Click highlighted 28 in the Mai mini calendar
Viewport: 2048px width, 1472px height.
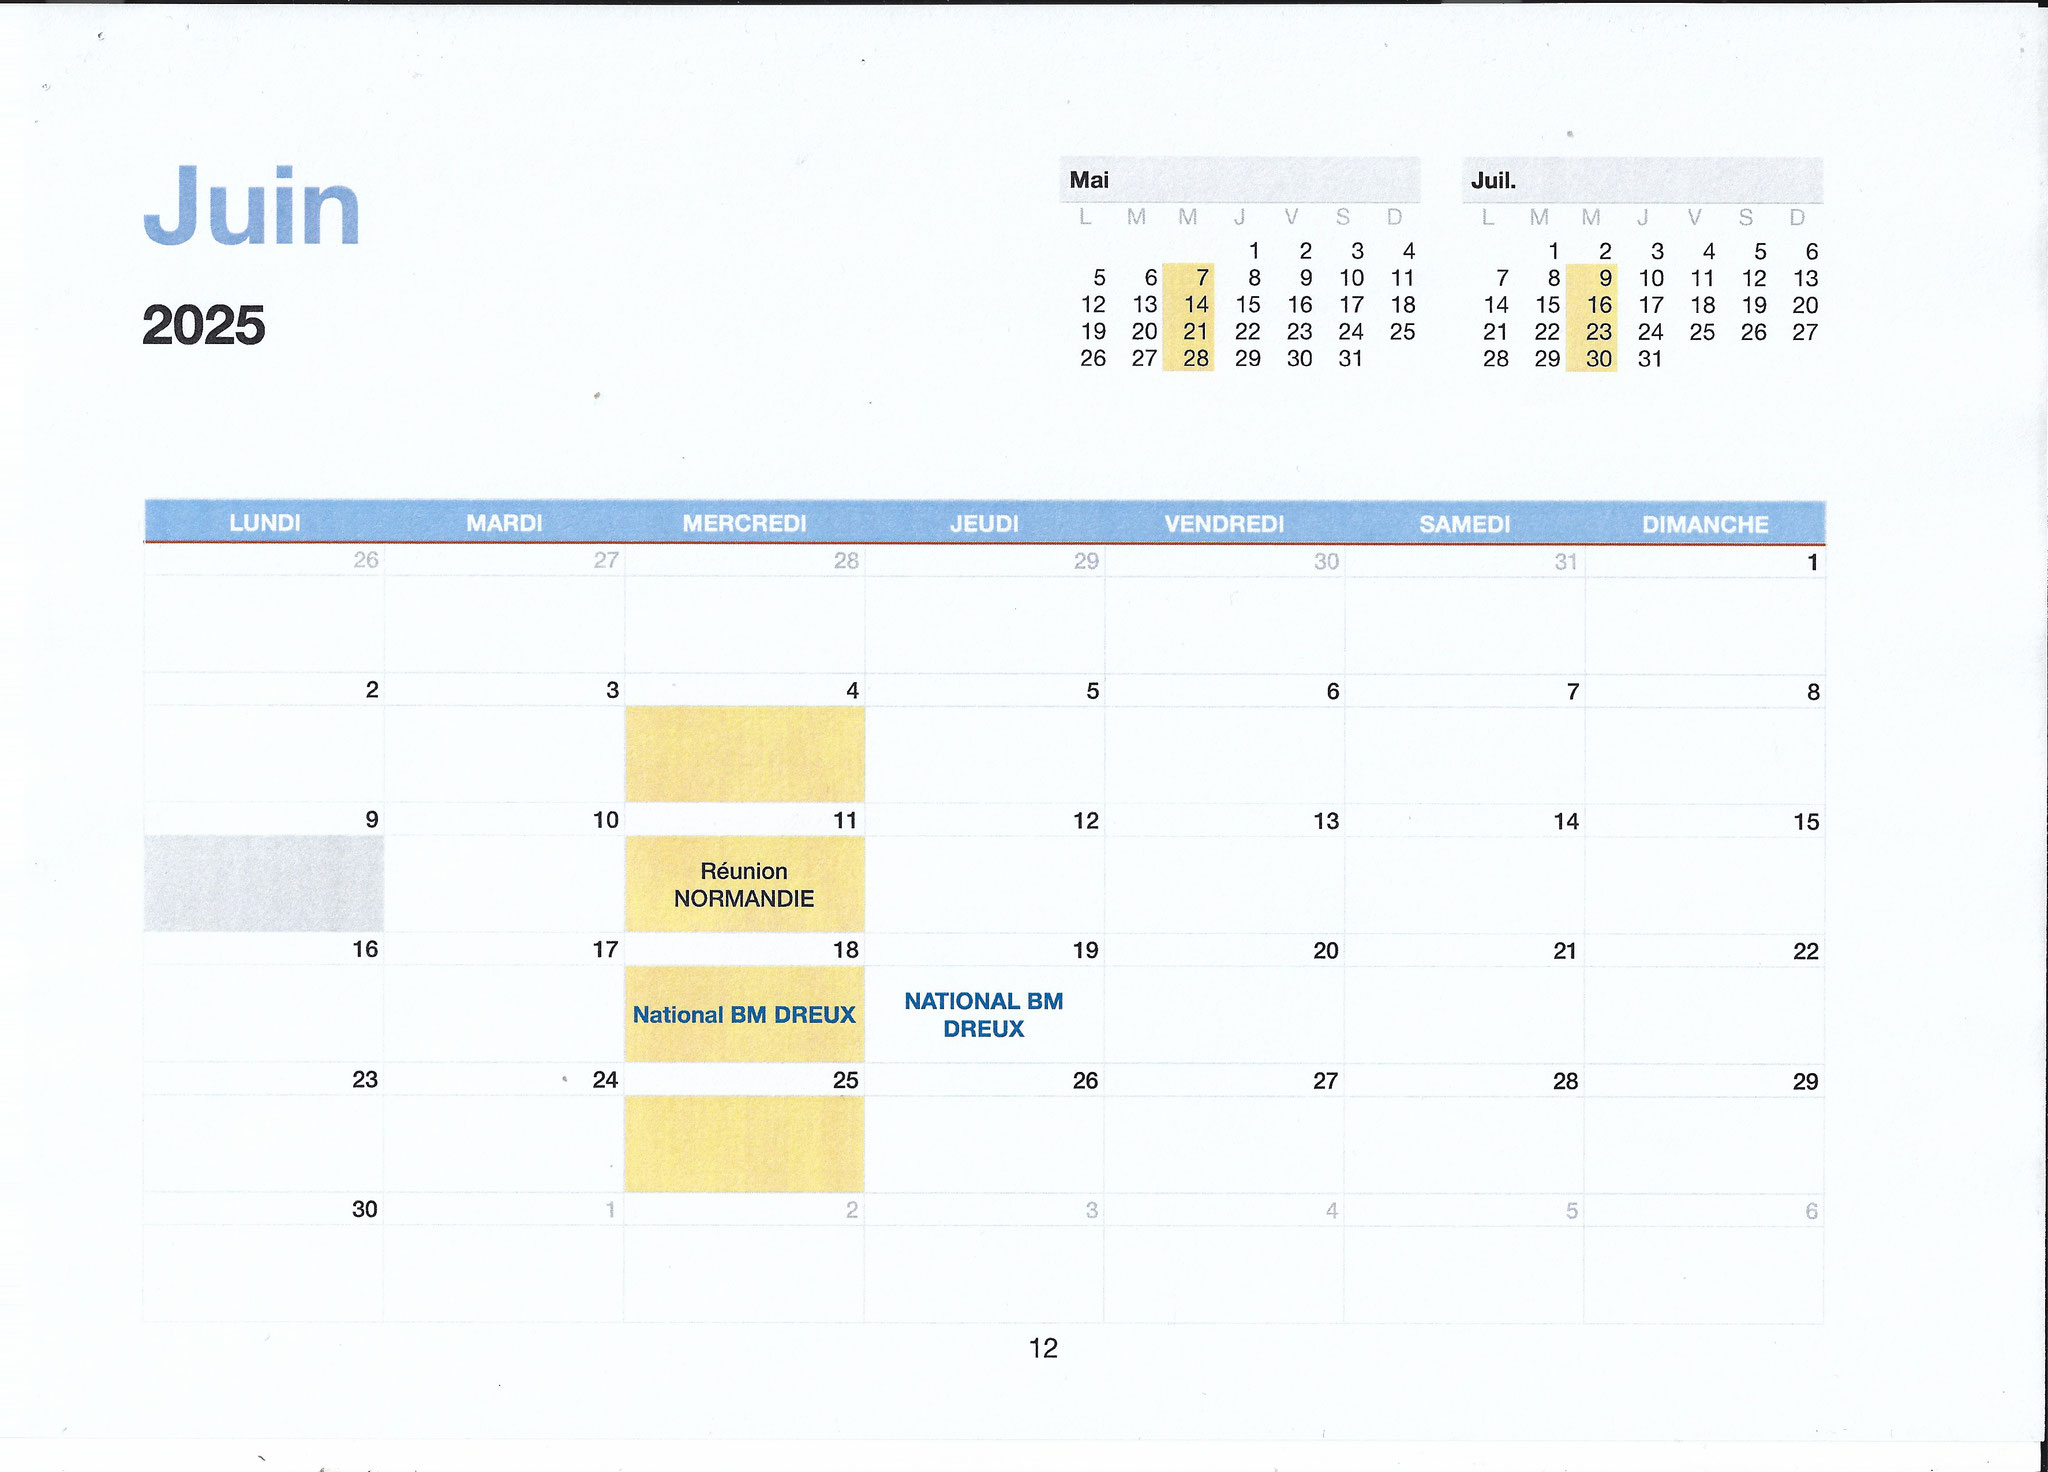(1197, 358)
